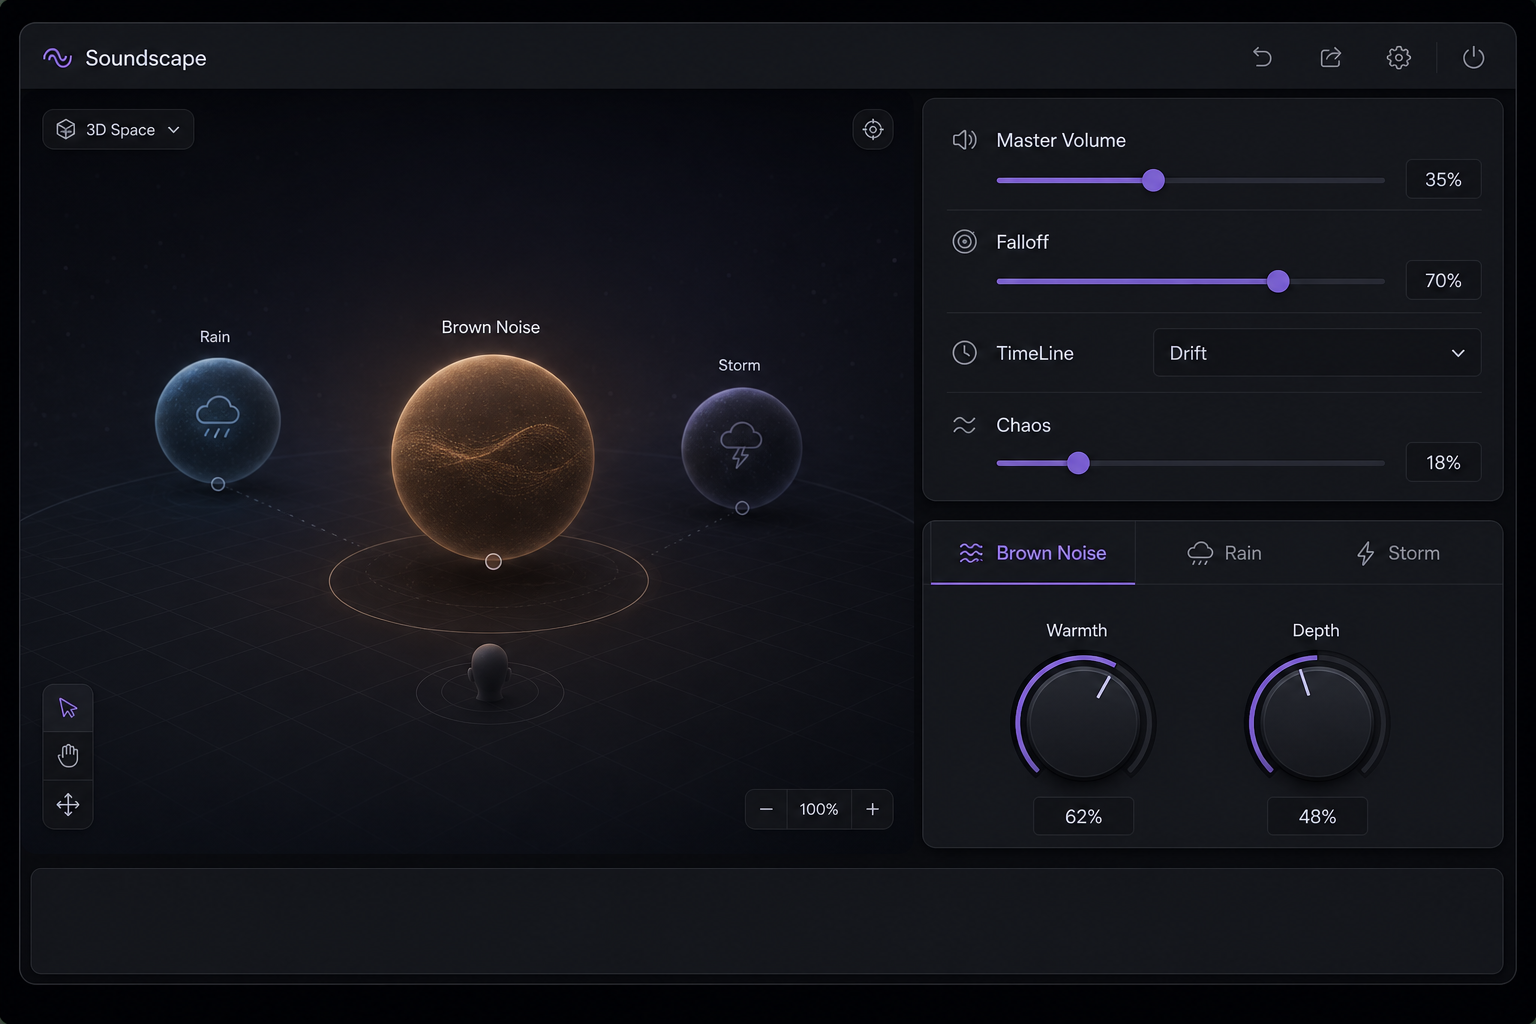This screenshot has width=1536, height=1024.
Task: Open the share export icon
Action: 1330,57
